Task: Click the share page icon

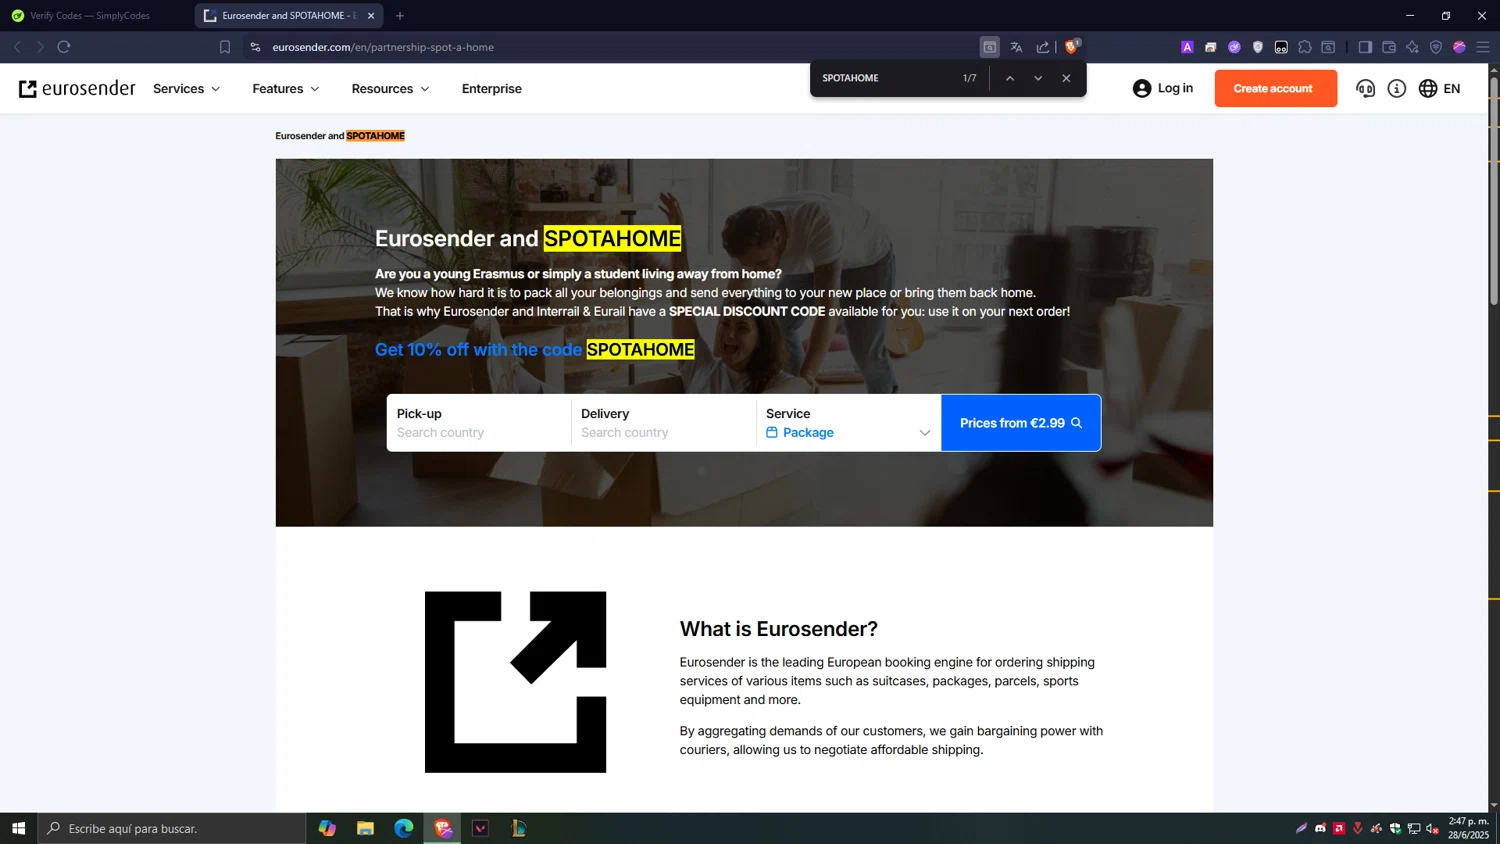Action: [1043, 47]
